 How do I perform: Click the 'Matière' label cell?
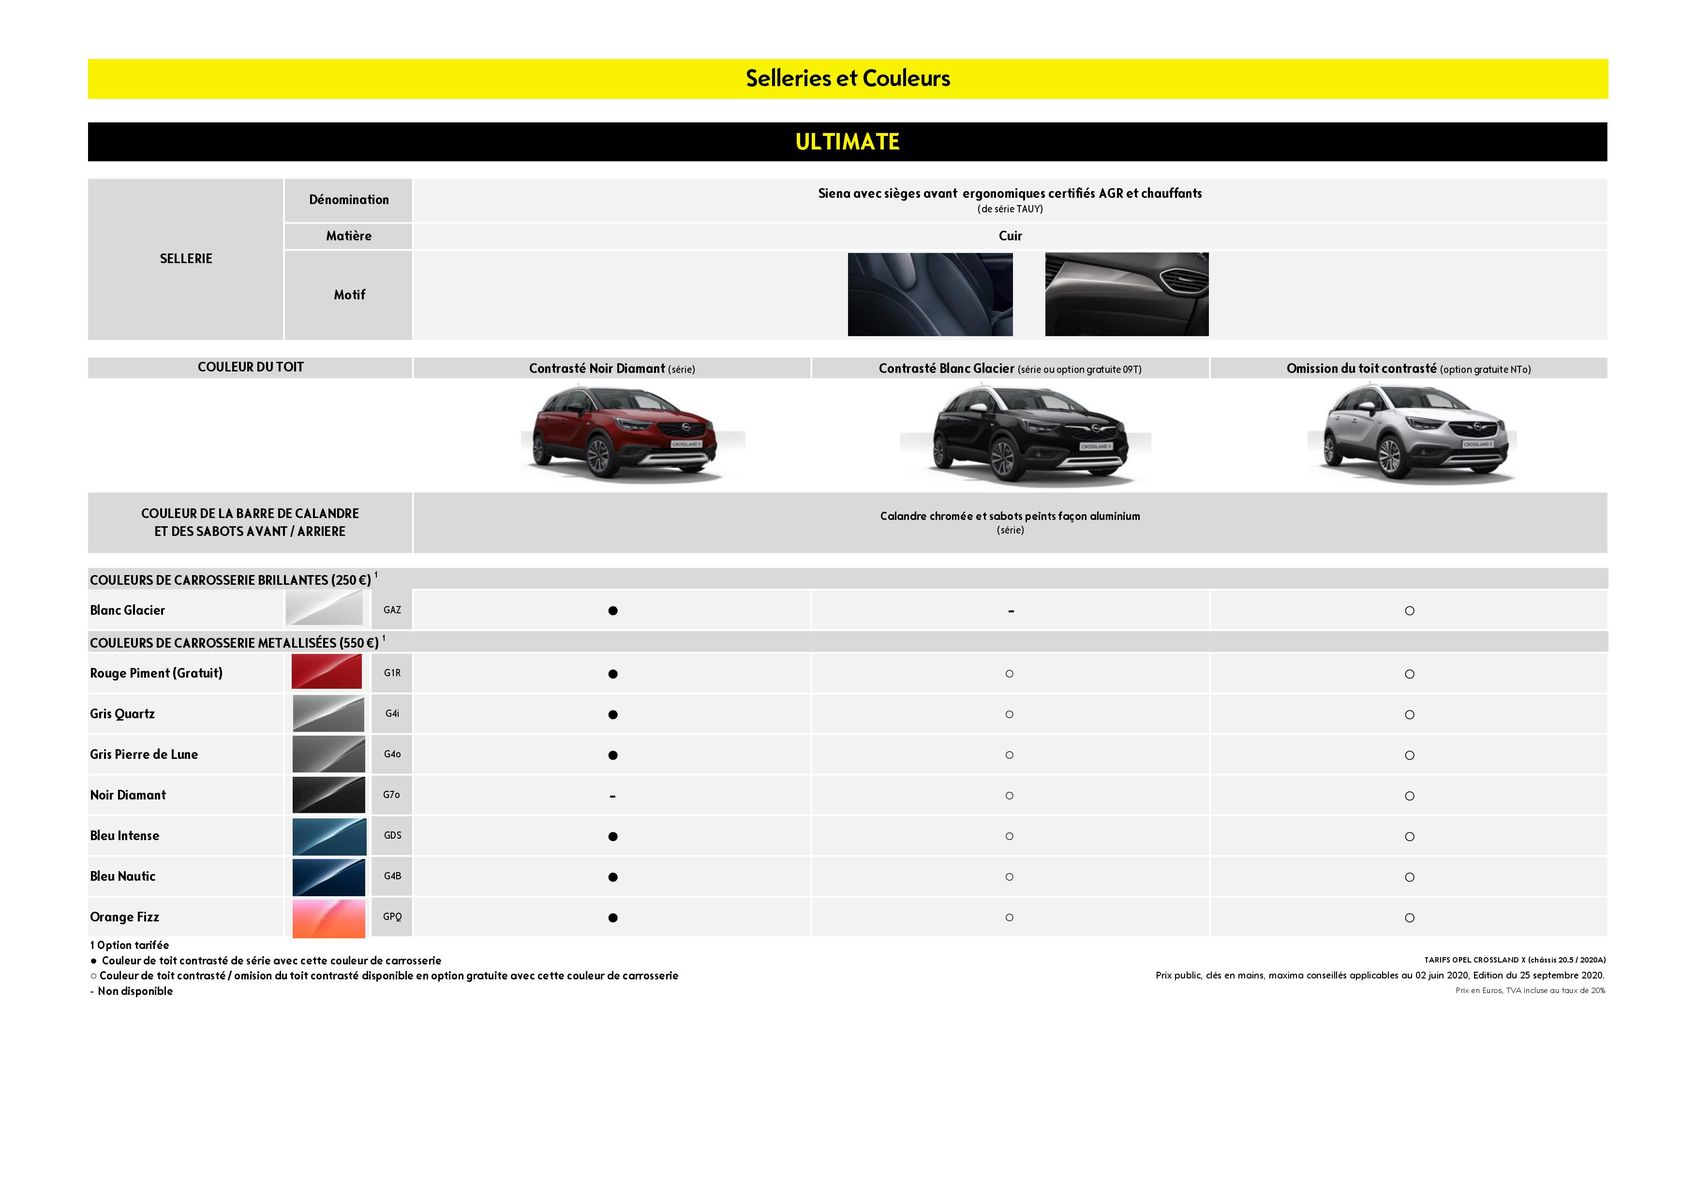349,236
